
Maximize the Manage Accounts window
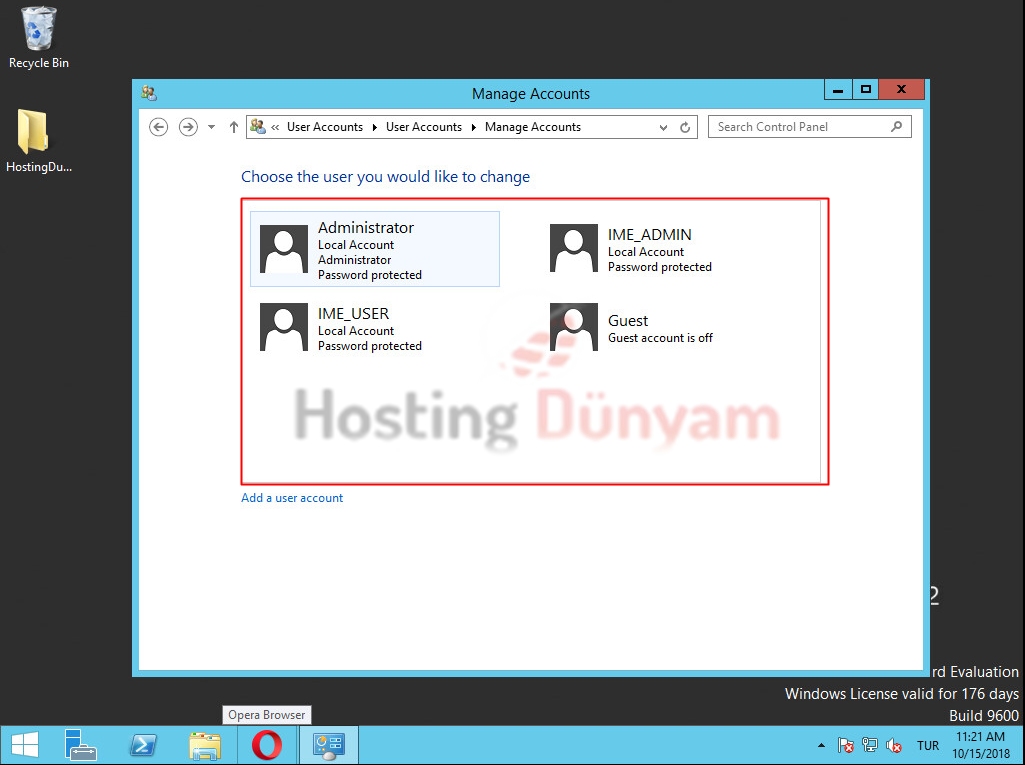pyautogui.click(x=865, y=90)
